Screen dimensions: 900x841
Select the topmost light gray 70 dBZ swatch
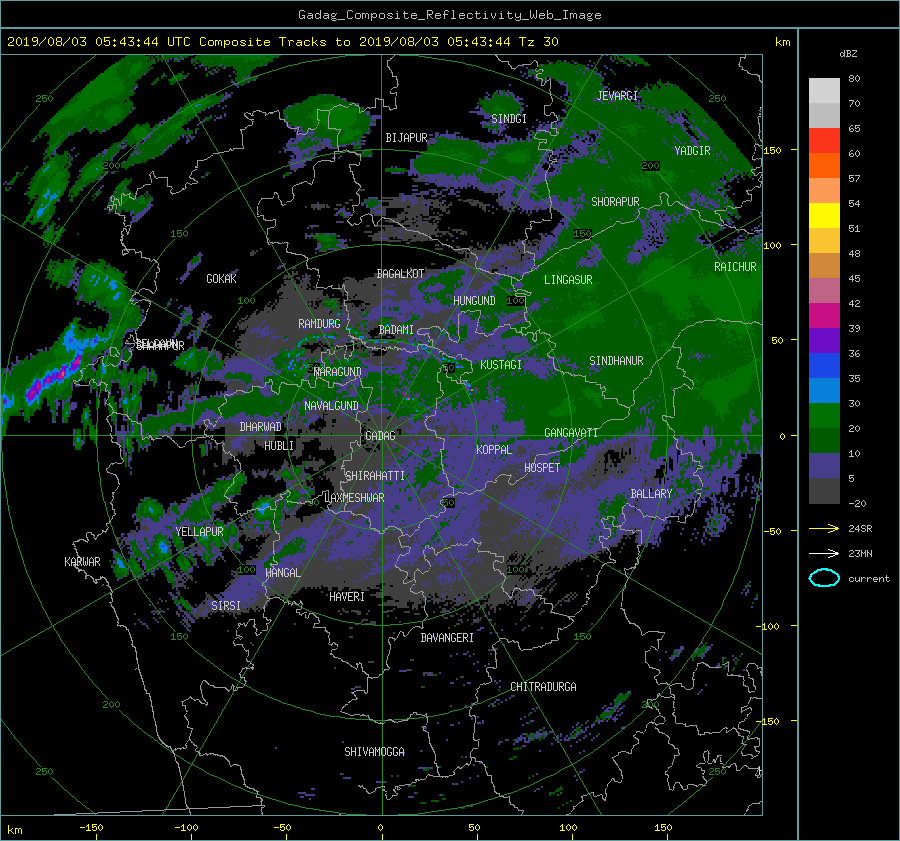coord(824,91)
